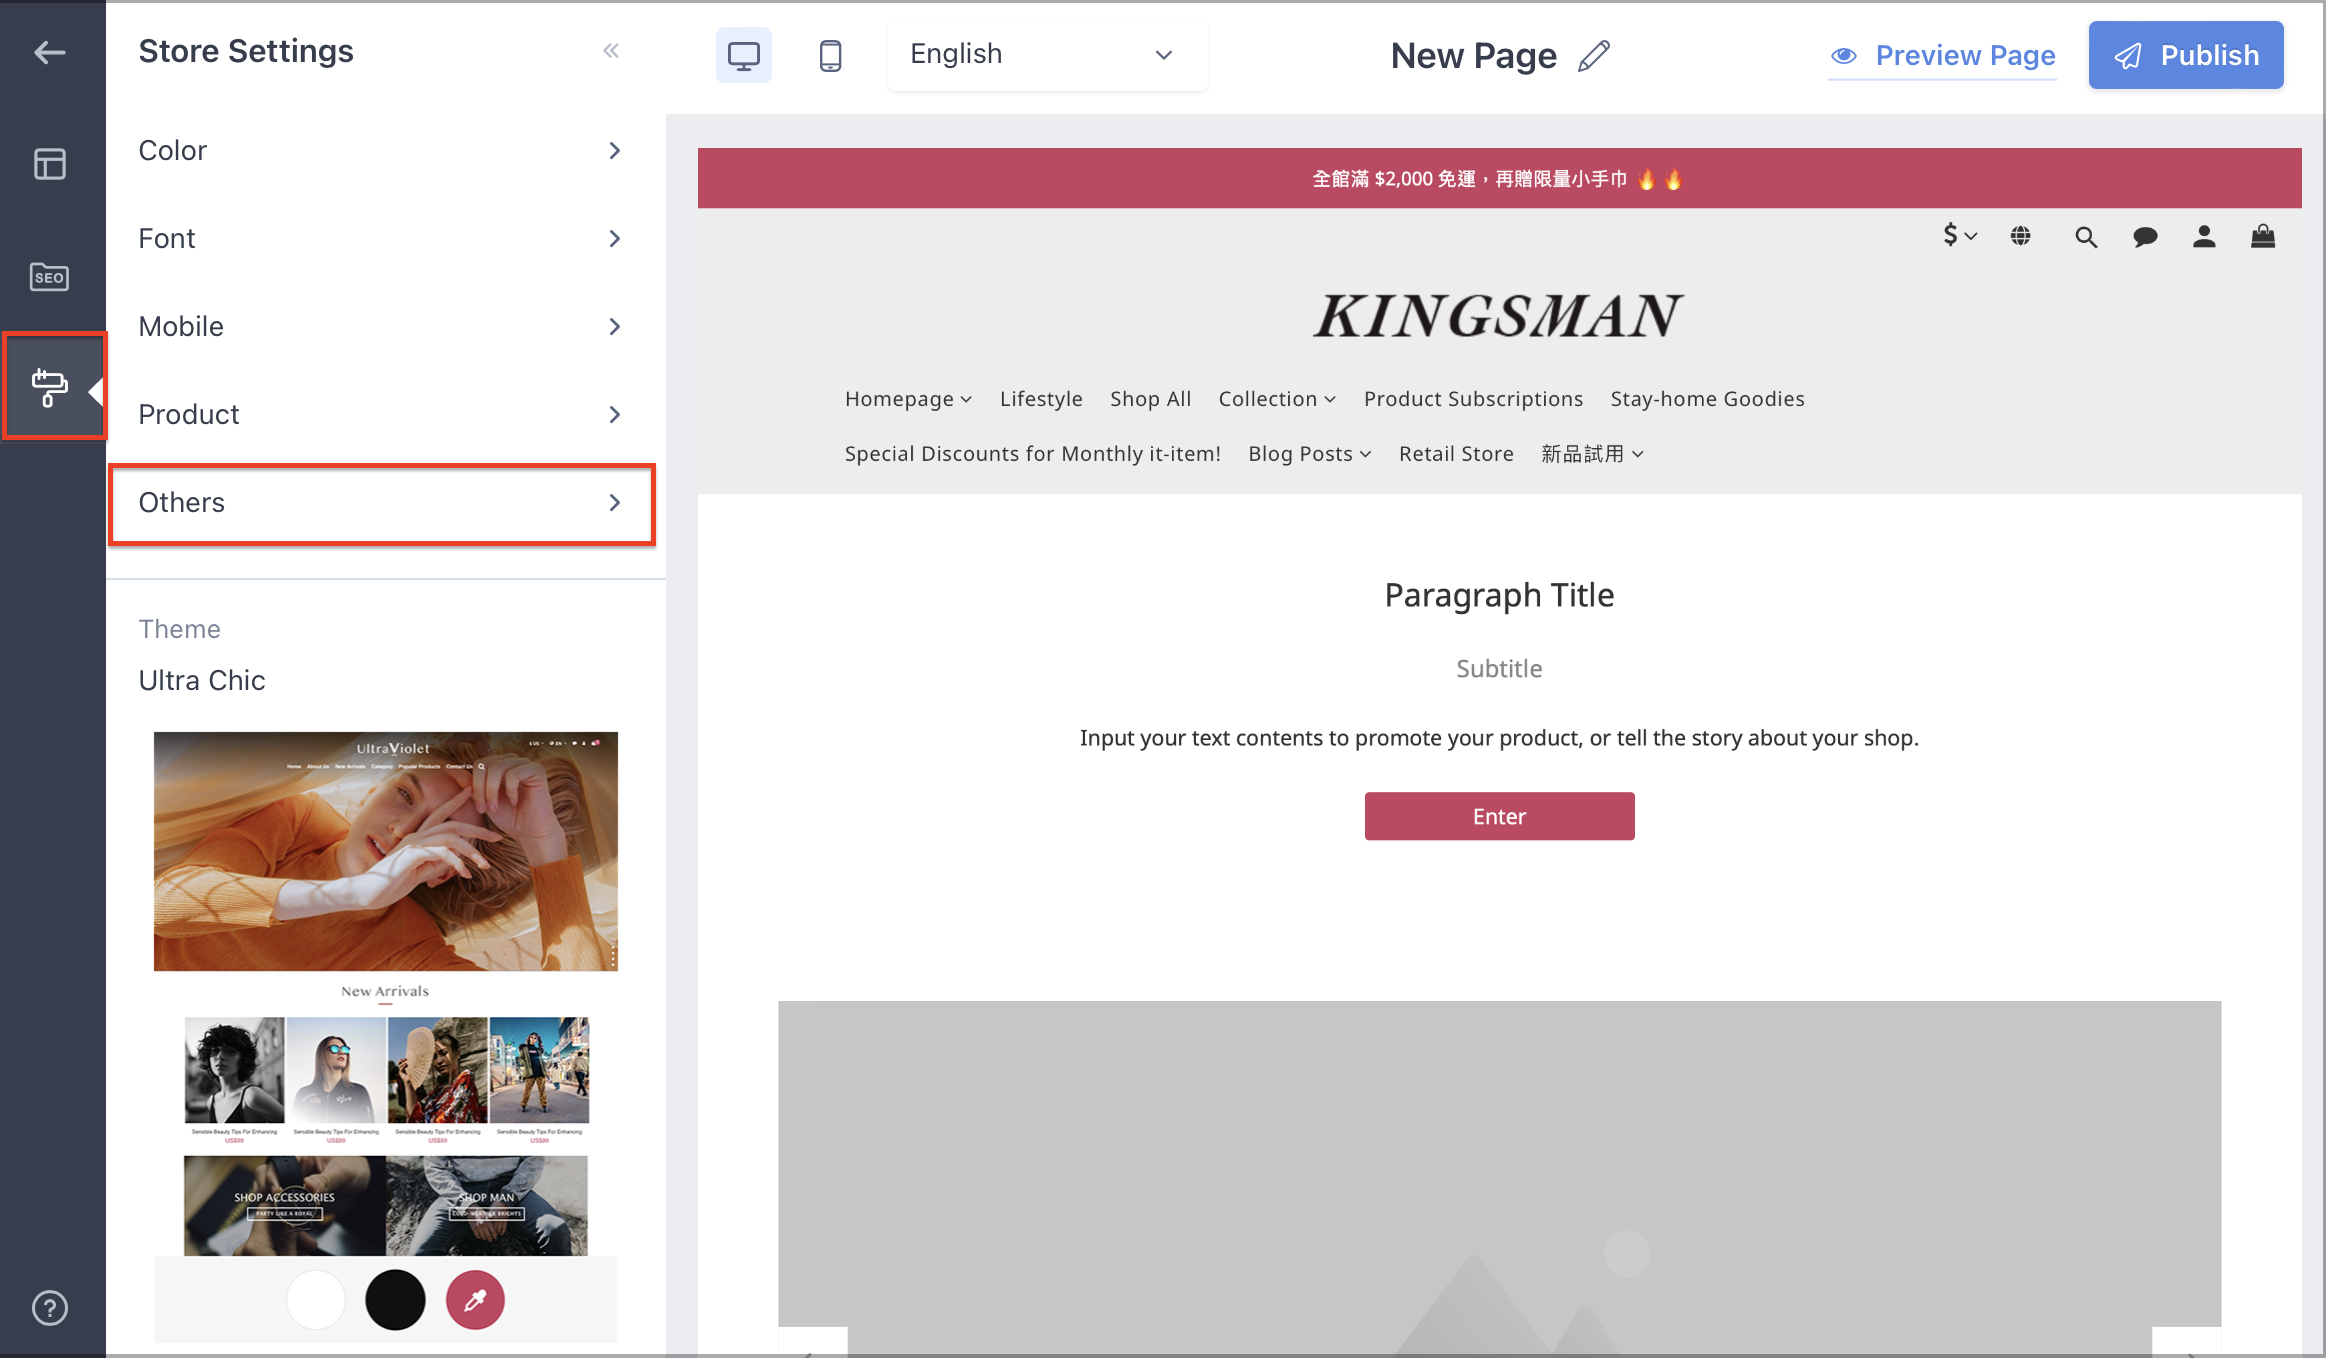
Task: Open the red eyedropper color picker swatch
Action: pos(475,1300)
